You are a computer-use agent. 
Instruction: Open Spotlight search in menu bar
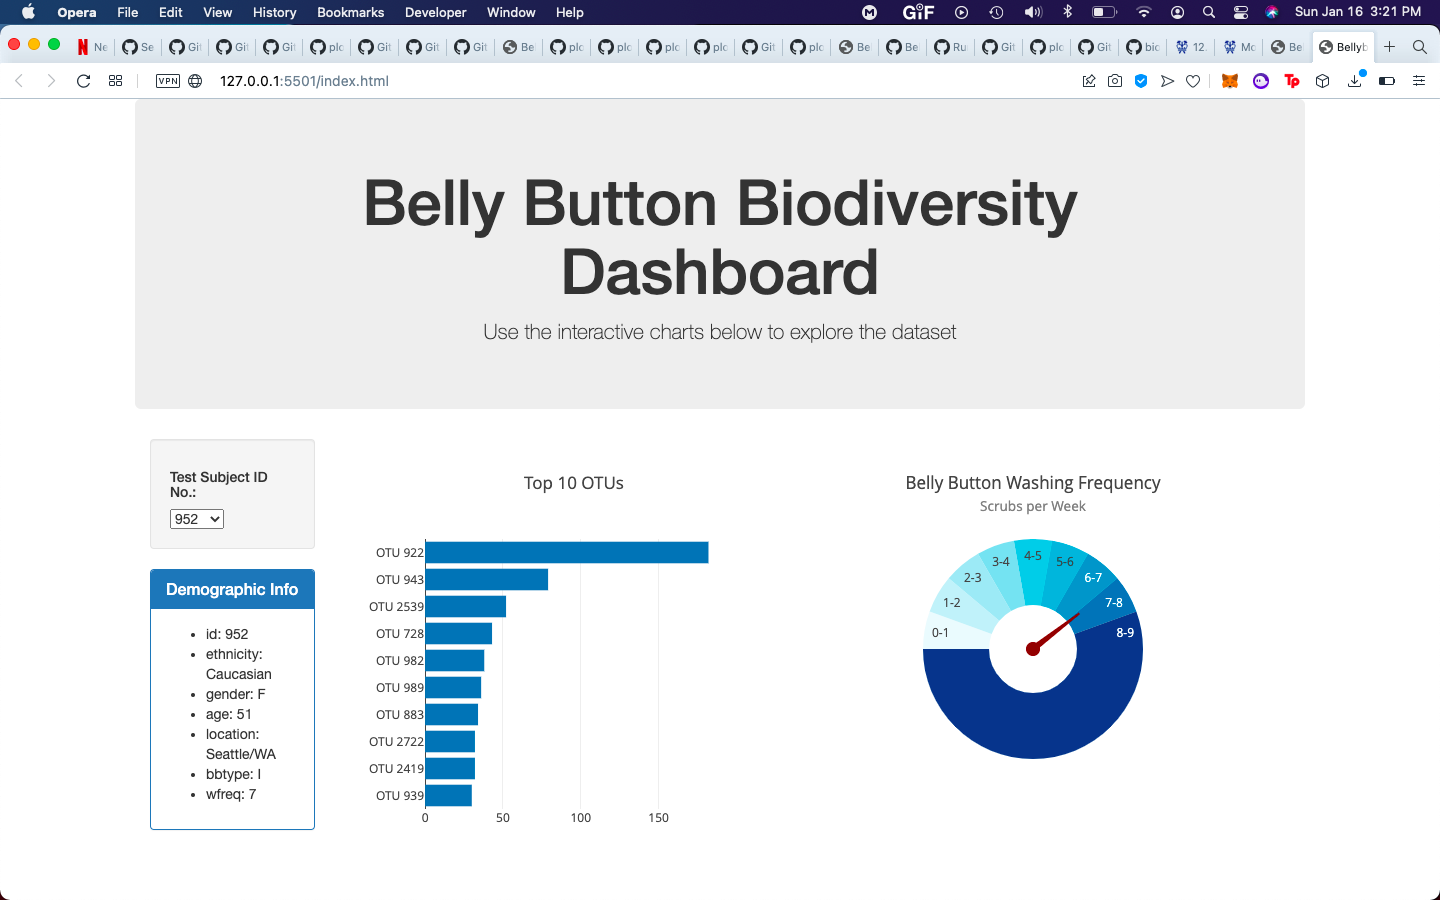click(x=1209, y=12)
